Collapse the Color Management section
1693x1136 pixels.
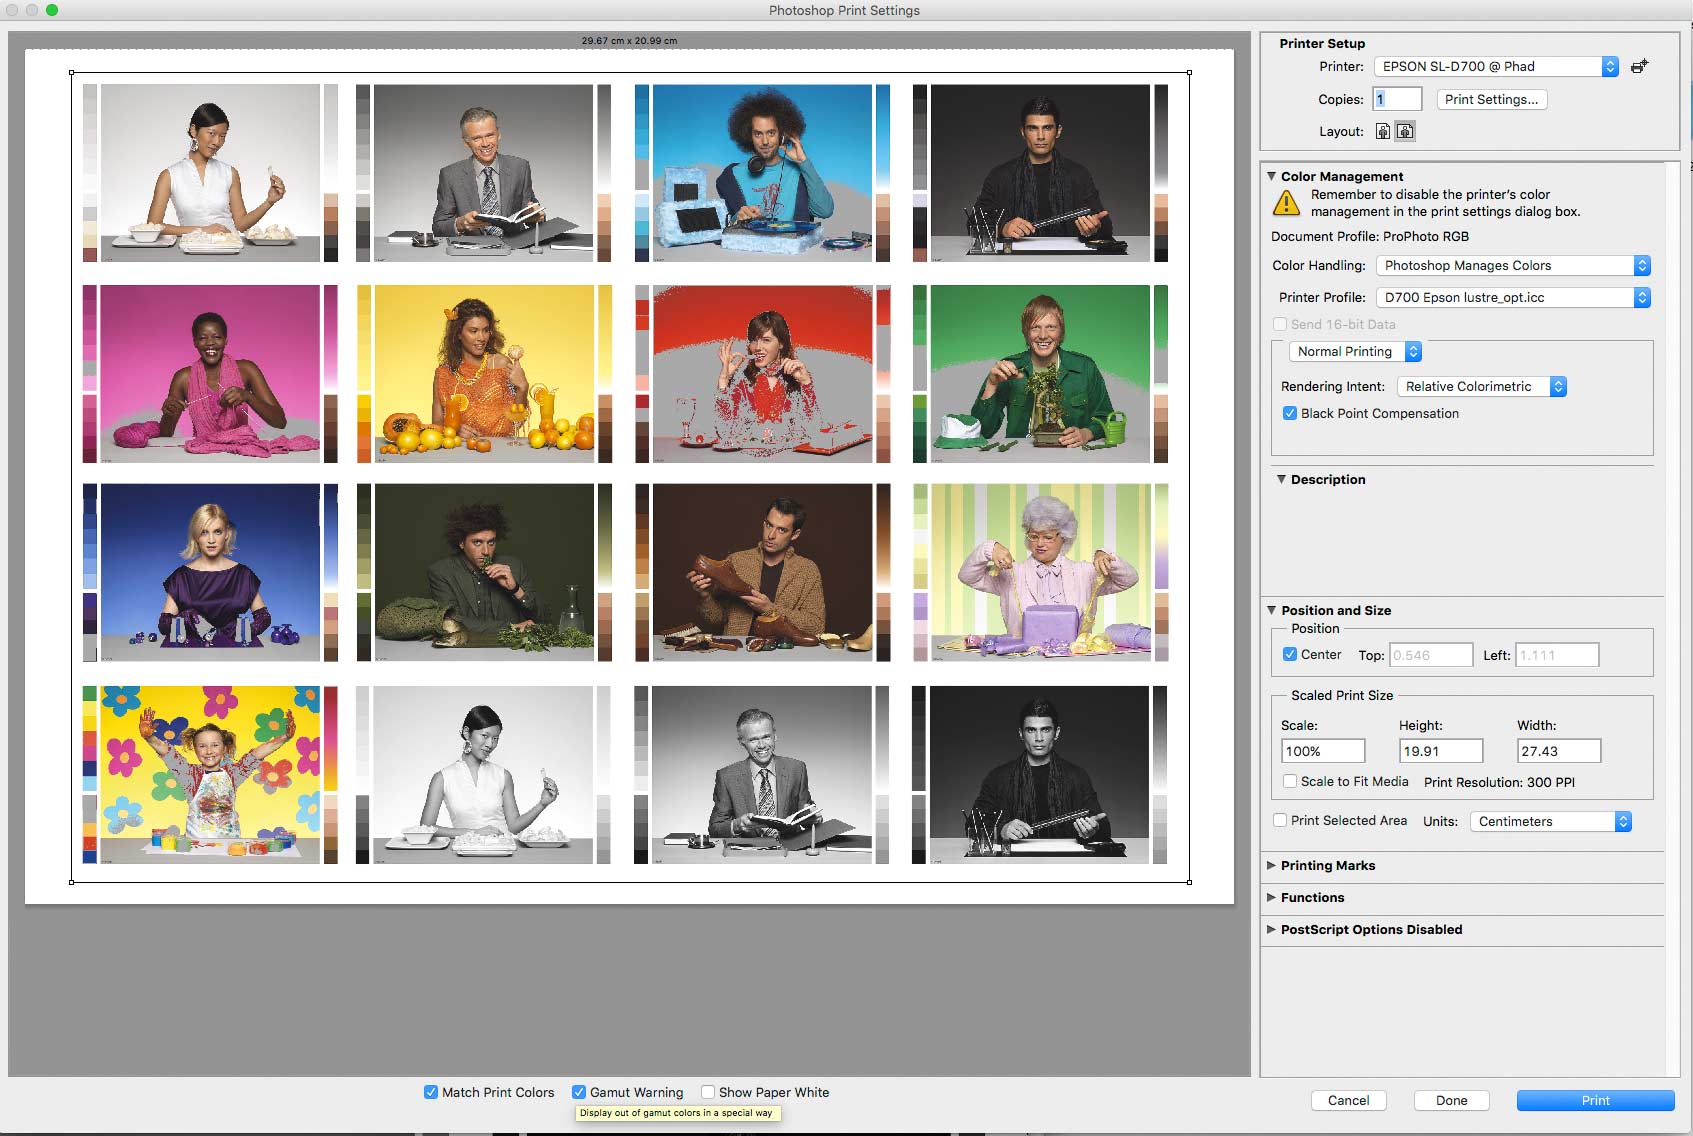[x=1272, y=176]
